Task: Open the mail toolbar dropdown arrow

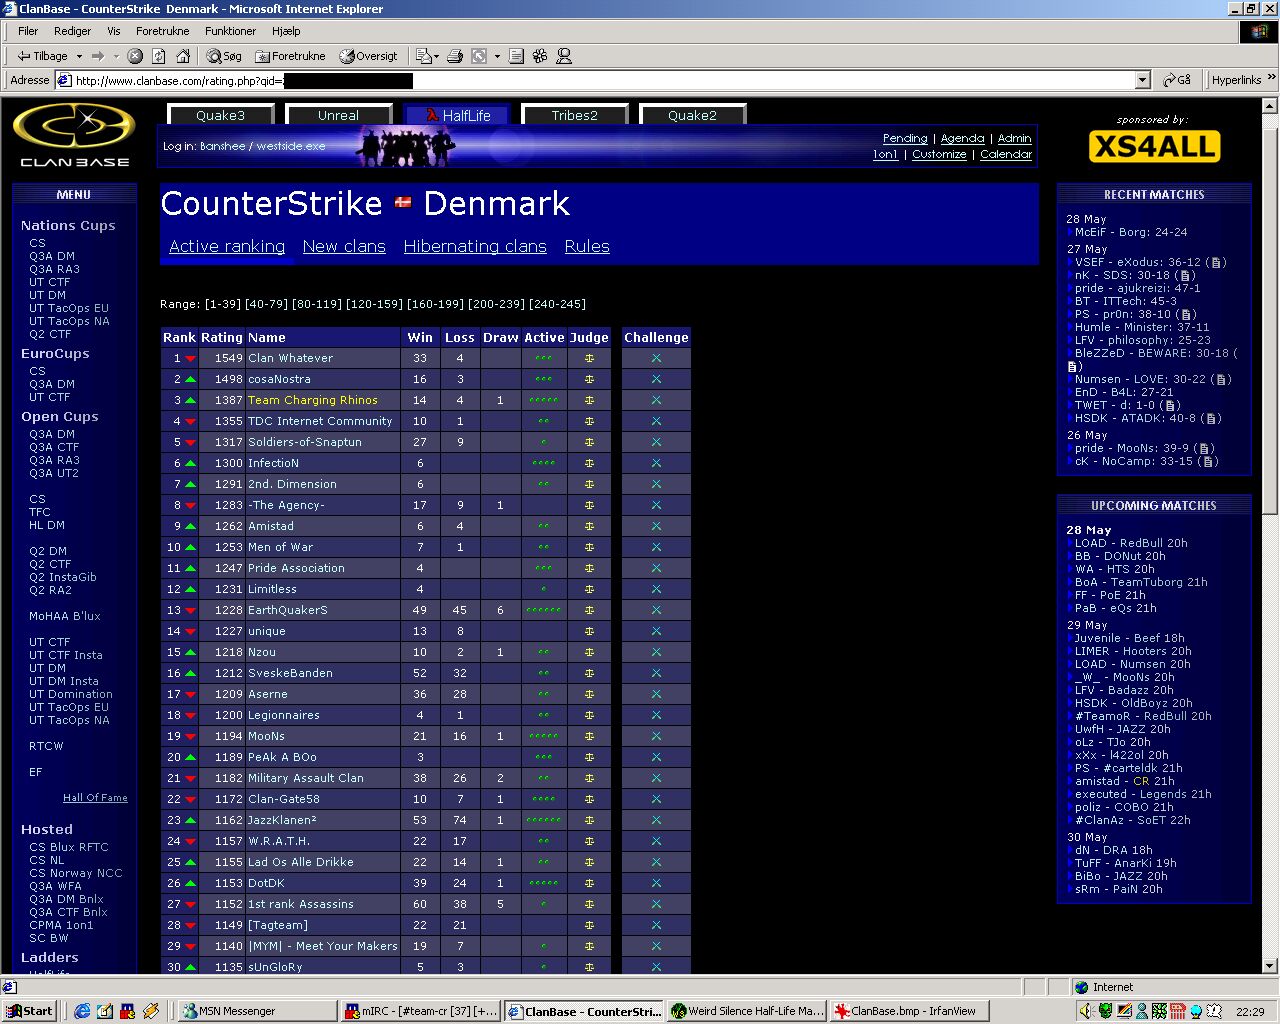Action: coord(436,56)
